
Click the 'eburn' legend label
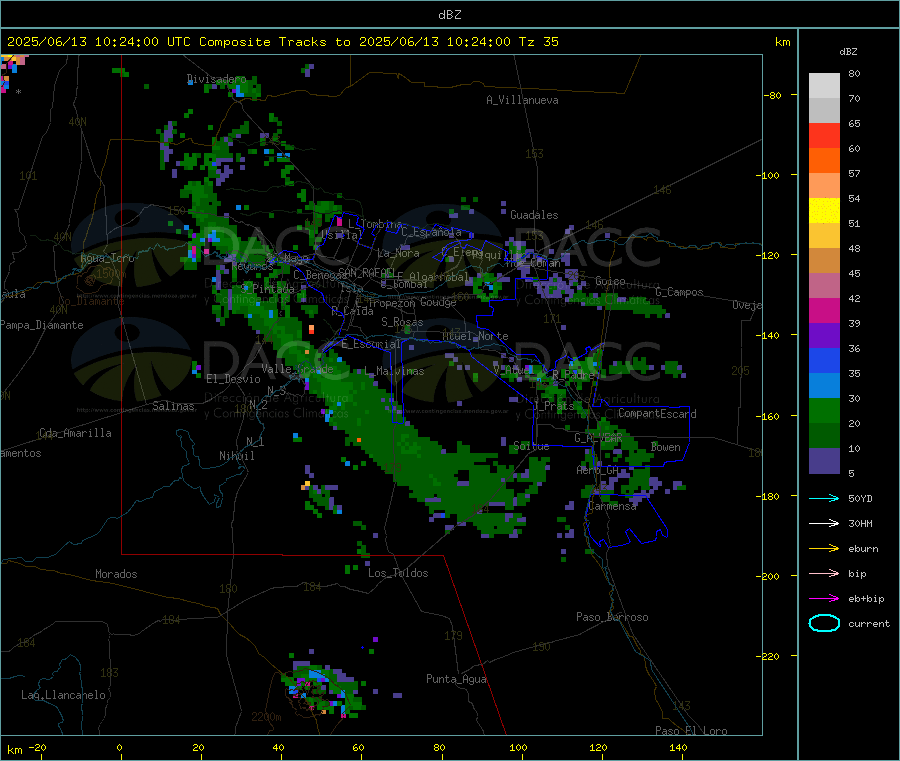tap(863, 549)
